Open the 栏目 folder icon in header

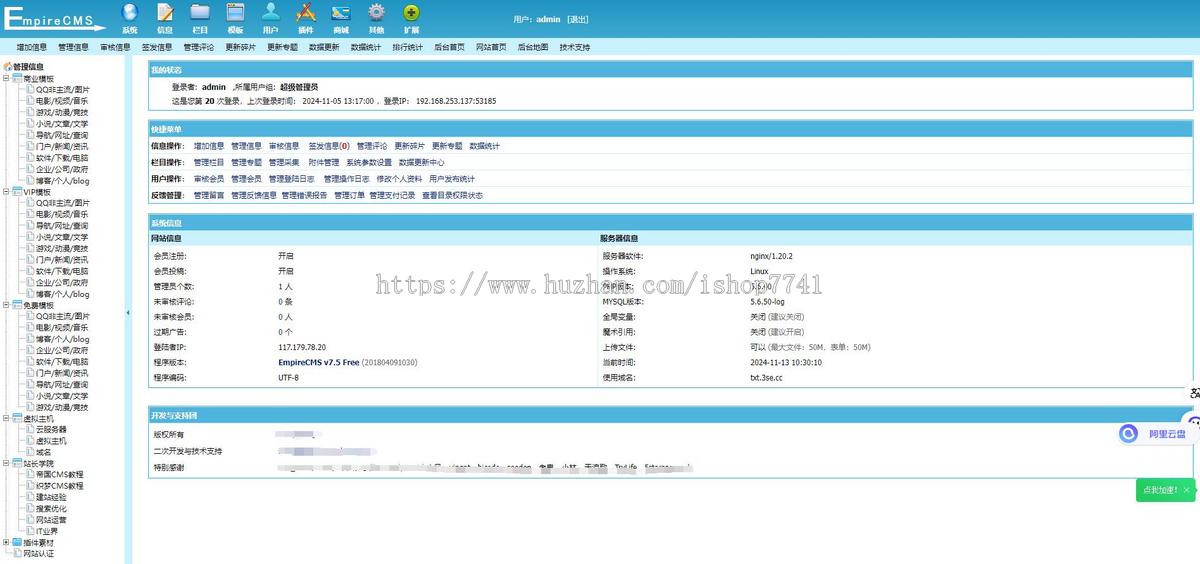tap(200, 12)
